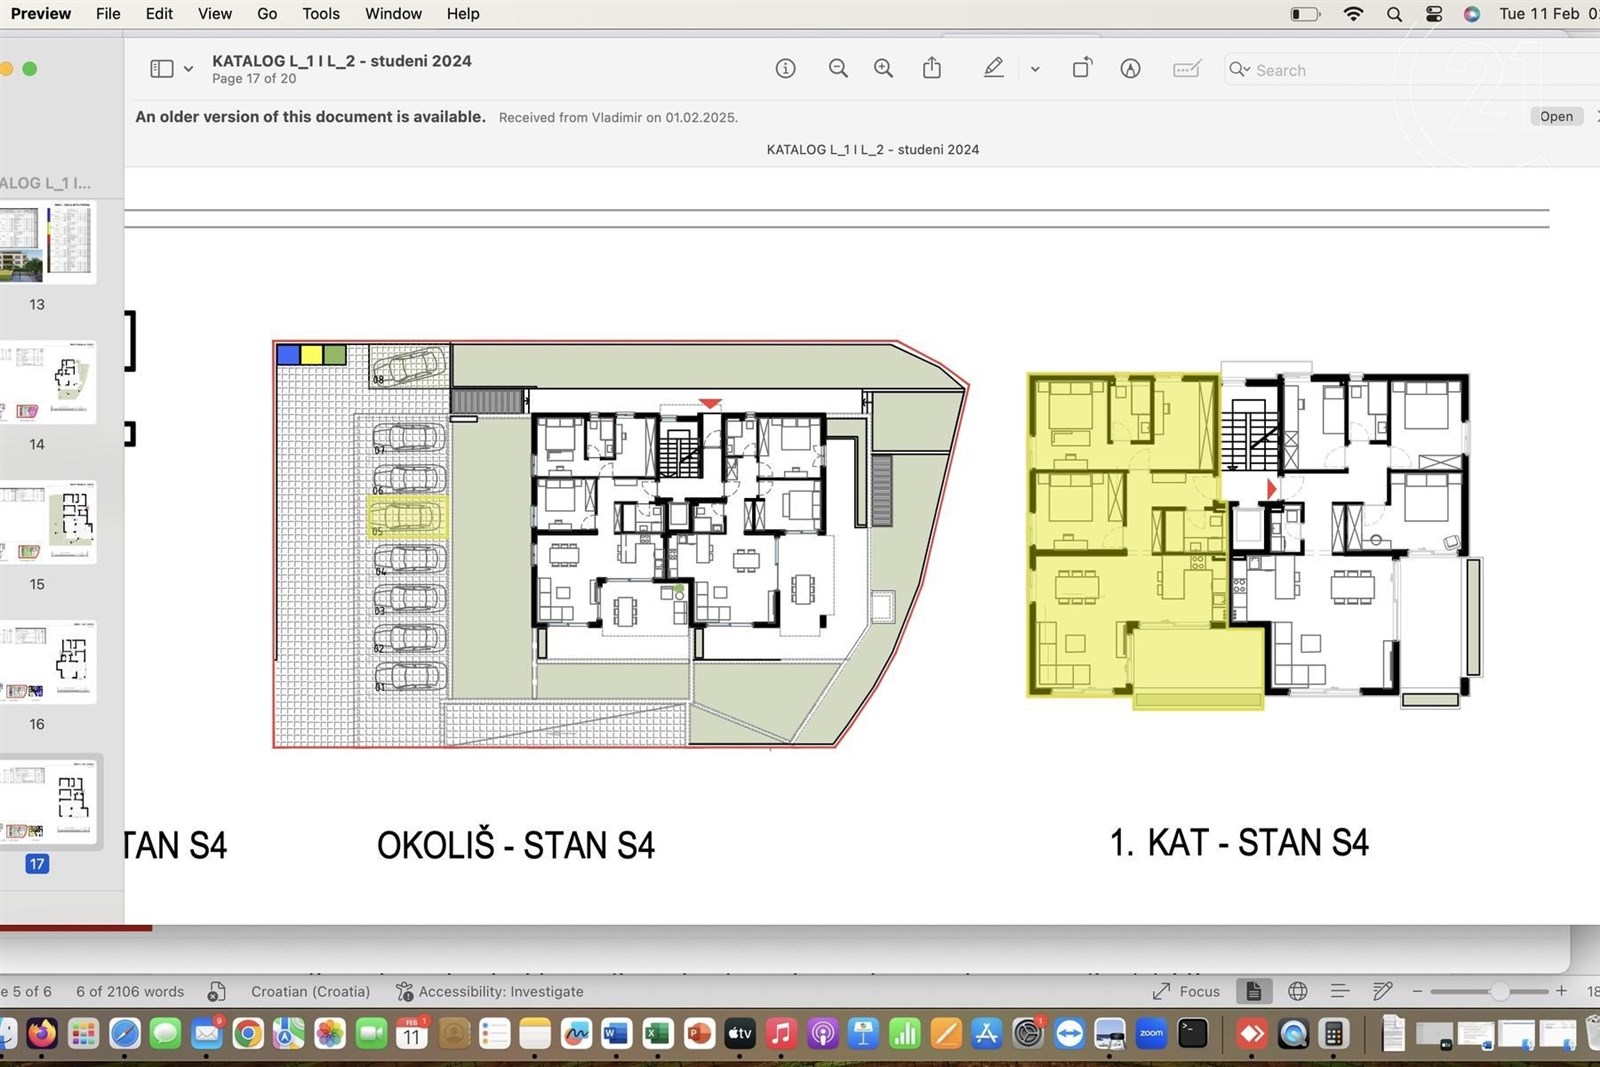Select page 15 thumbnail in sidebar
Viewport: 1600px width, 1067px height.
click(x=47, y=522)
